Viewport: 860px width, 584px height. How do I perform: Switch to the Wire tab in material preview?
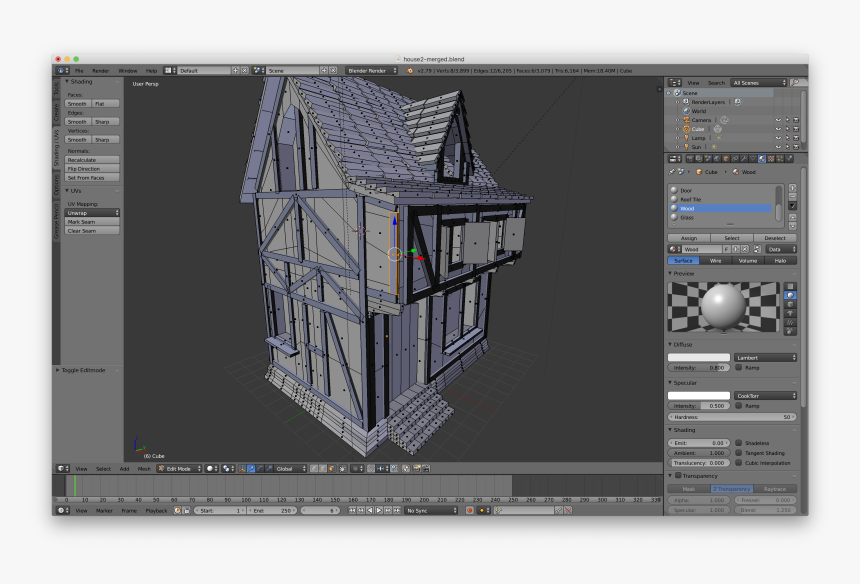717,261
